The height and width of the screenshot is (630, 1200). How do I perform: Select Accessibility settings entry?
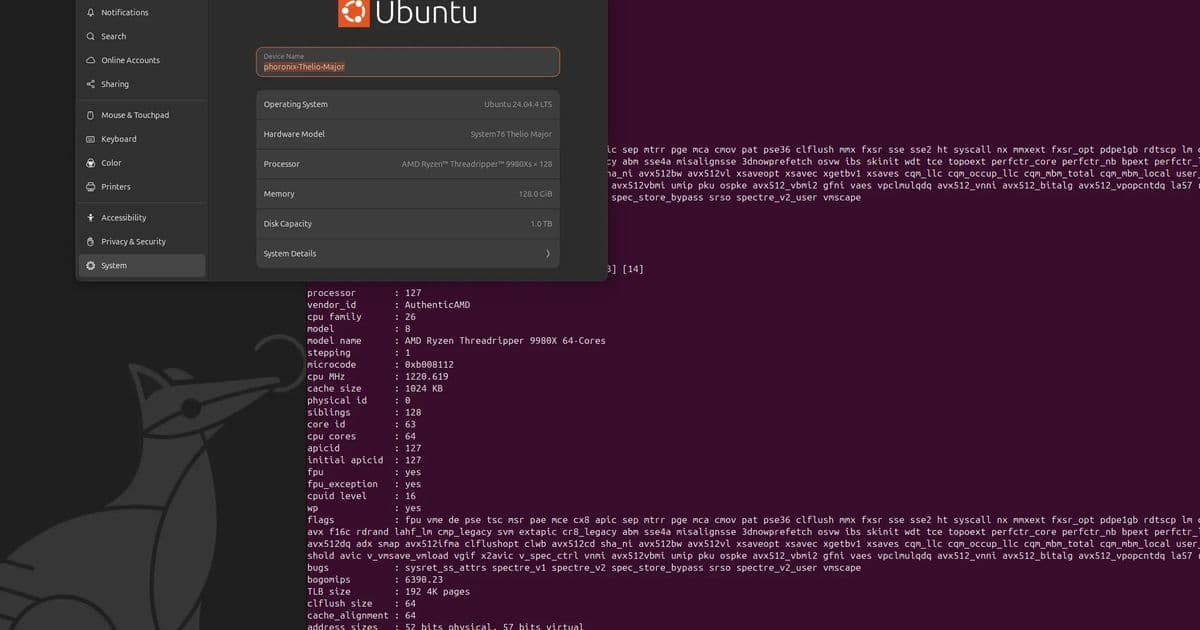pos(142,218)
